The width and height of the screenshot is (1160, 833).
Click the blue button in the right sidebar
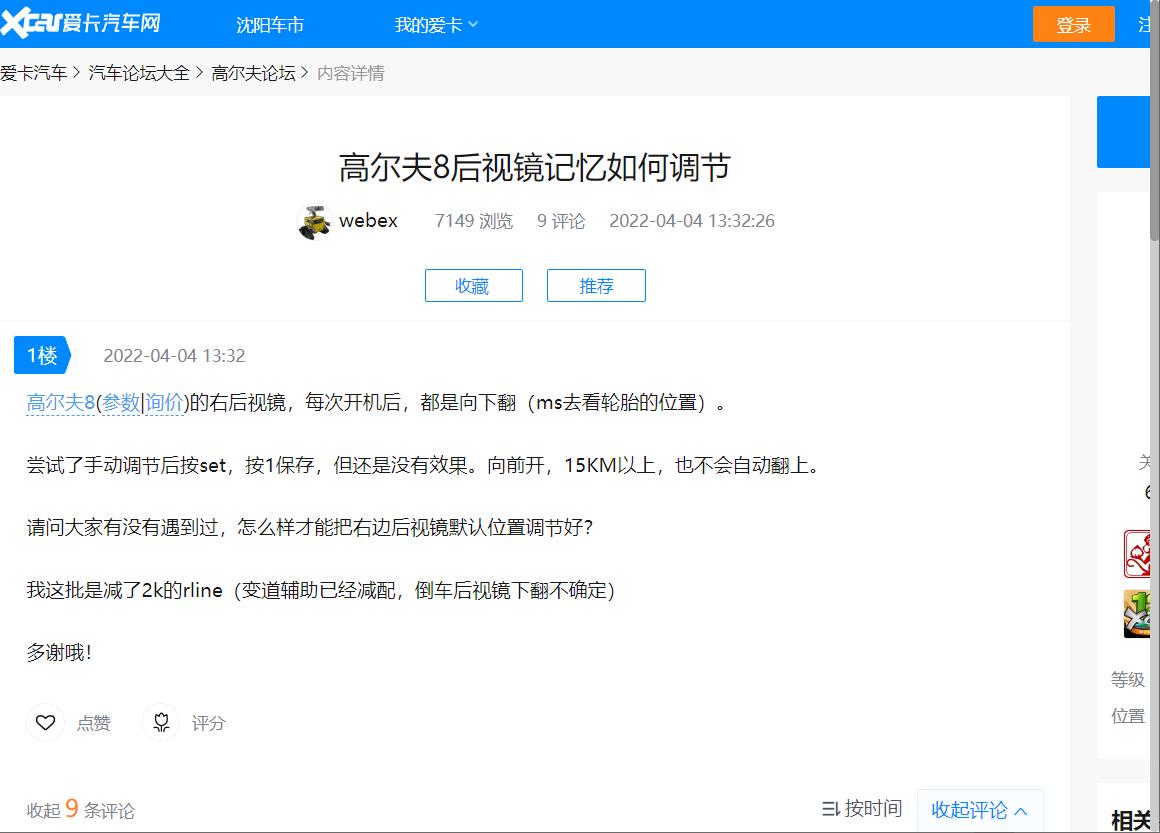(1123, 132)
